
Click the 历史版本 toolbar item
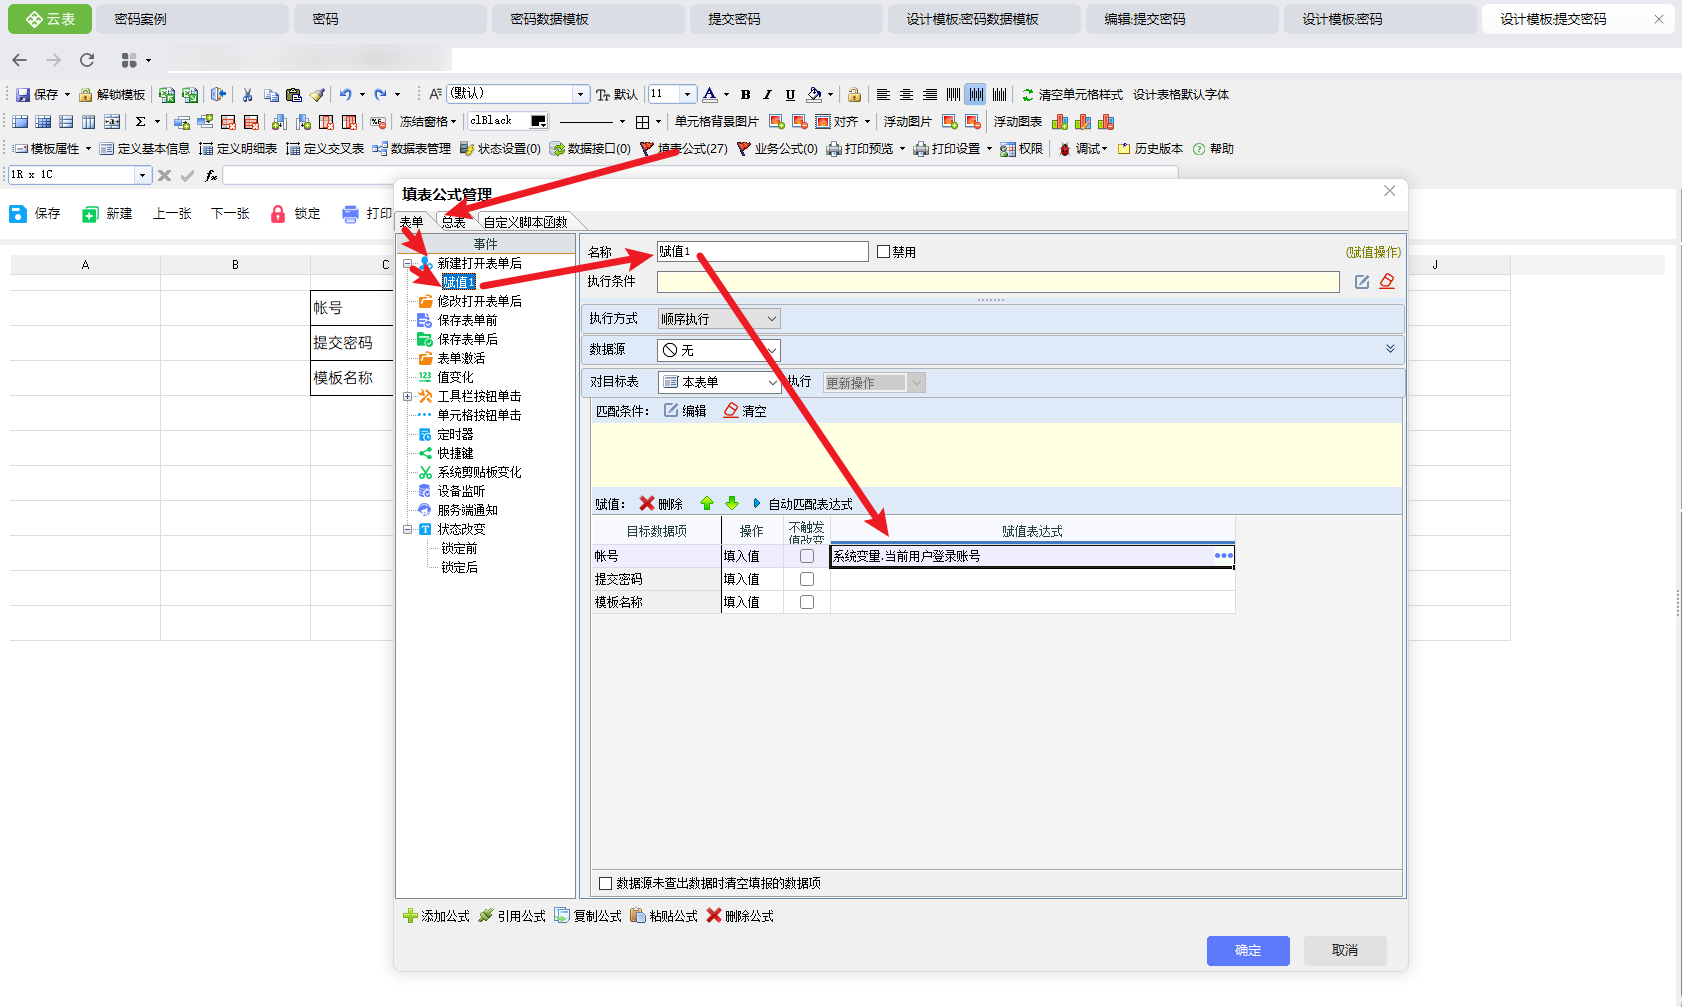[x=1150, y=149]
